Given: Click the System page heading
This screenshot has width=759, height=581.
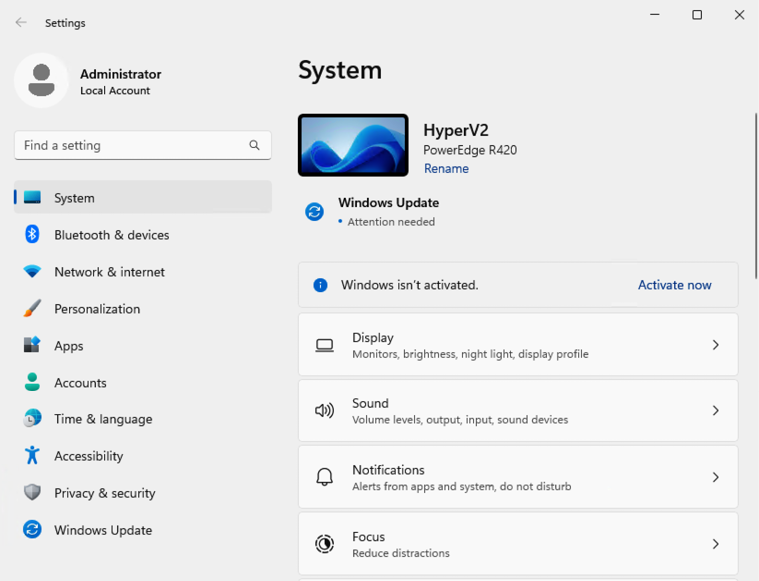Looking at the screenshot, I should click(x=340, y=71).
